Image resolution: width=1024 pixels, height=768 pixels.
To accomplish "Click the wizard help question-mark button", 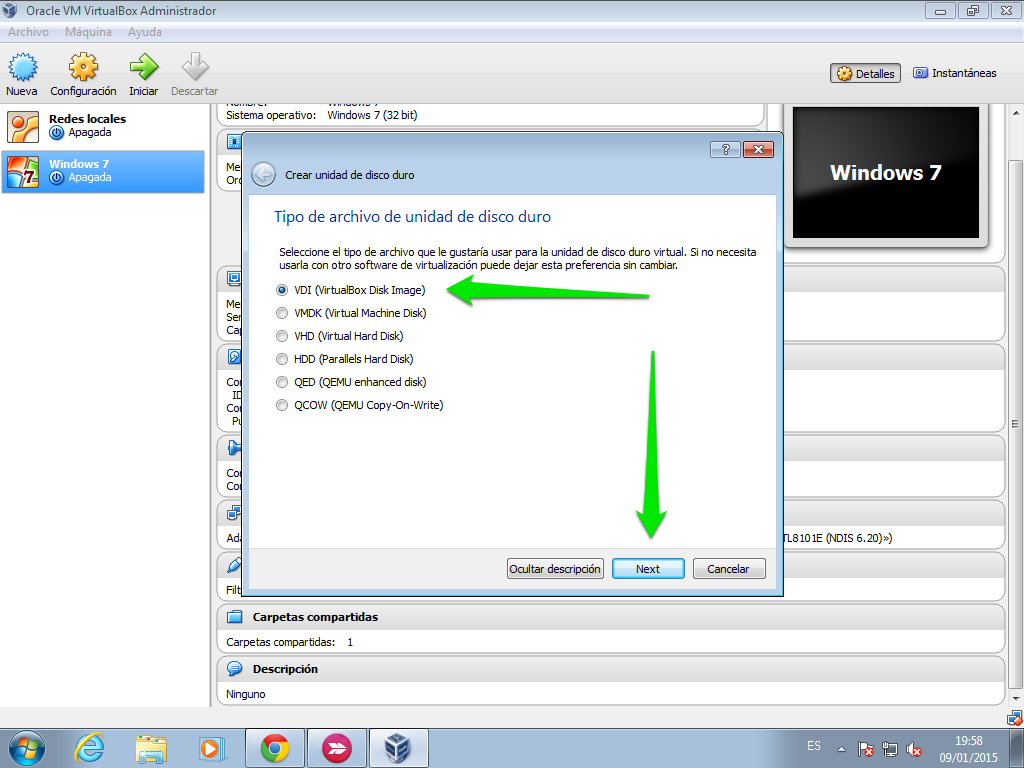I will pyautogui.click(x=725, y=150).
